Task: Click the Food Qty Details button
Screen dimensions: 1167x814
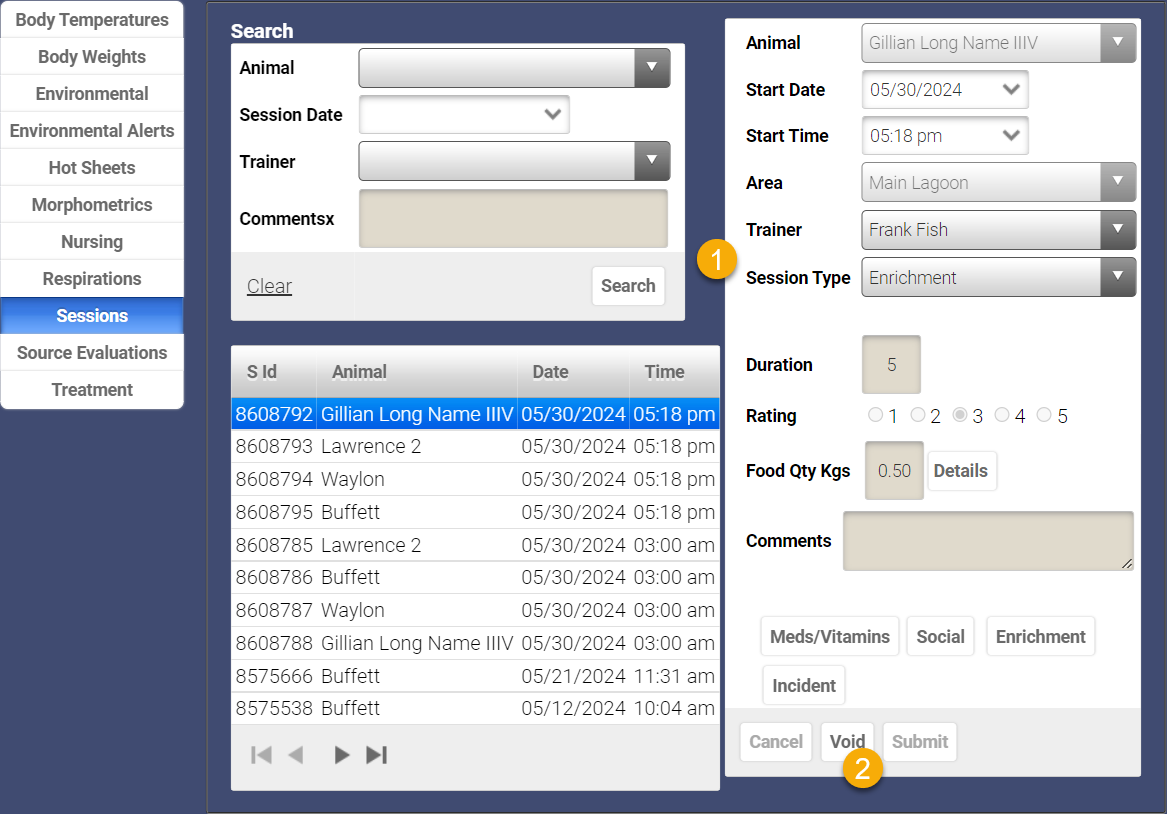Action: point(961,471)
